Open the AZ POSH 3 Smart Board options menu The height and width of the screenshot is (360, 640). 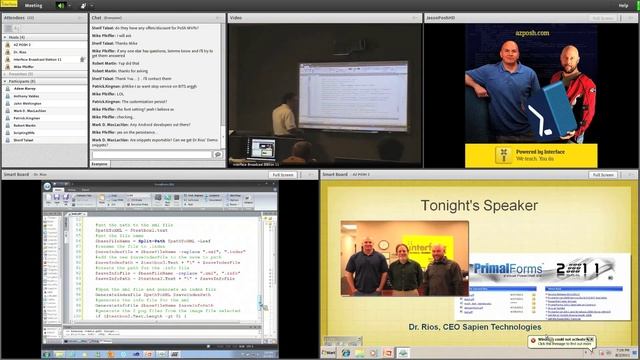(x=631, y=175)
